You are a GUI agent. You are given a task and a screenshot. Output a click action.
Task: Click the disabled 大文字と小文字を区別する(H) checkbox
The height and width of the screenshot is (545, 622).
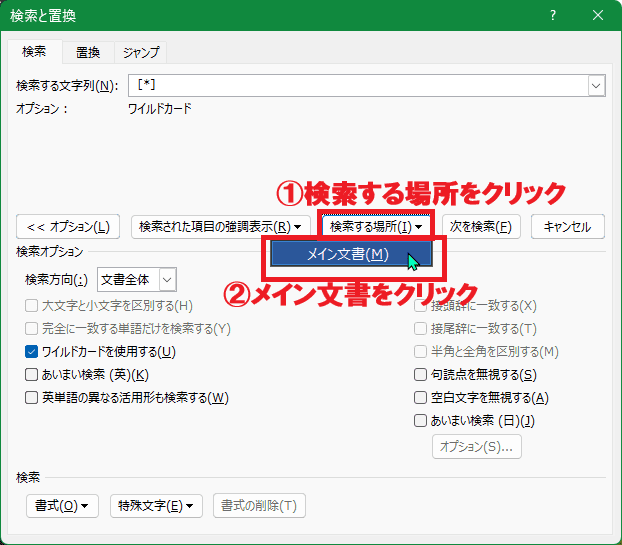tap(31, 306)
